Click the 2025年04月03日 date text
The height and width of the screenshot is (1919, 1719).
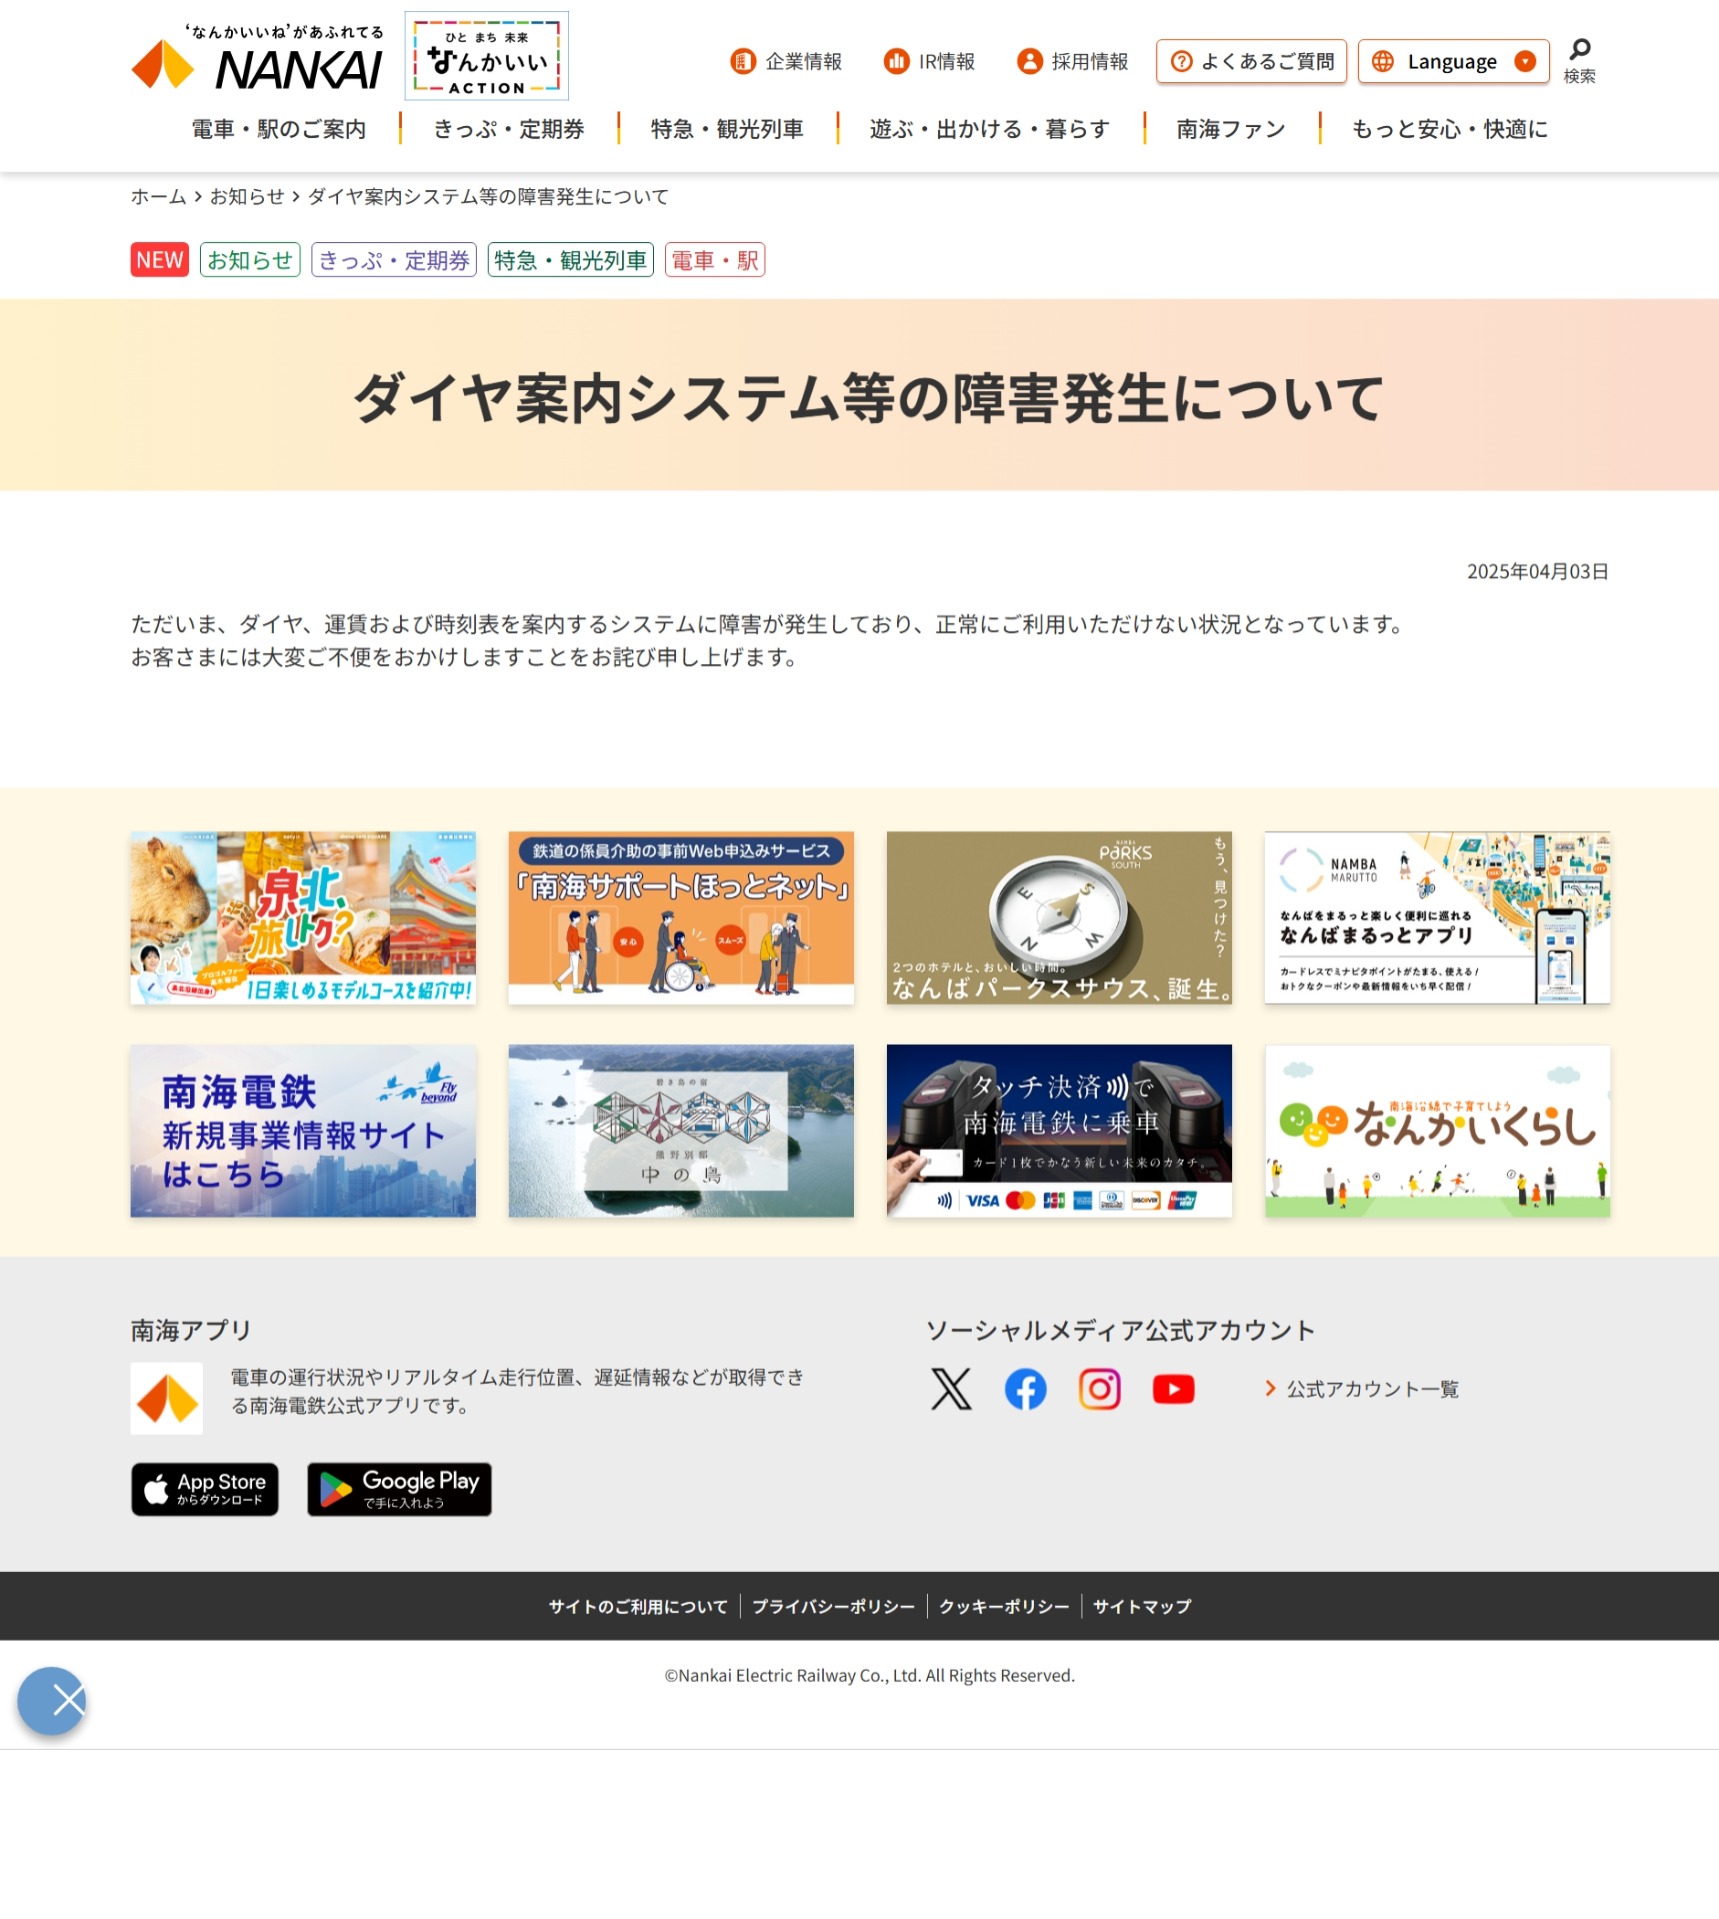(1537, 571)
